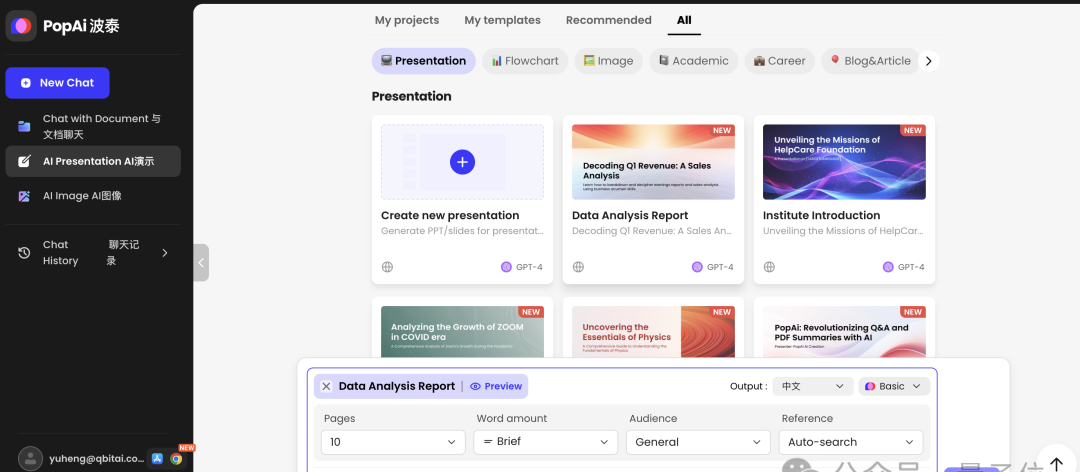Open the App Store download icon
The width and height of the screenshot is (1080, 472).
[x=157, y=458]
